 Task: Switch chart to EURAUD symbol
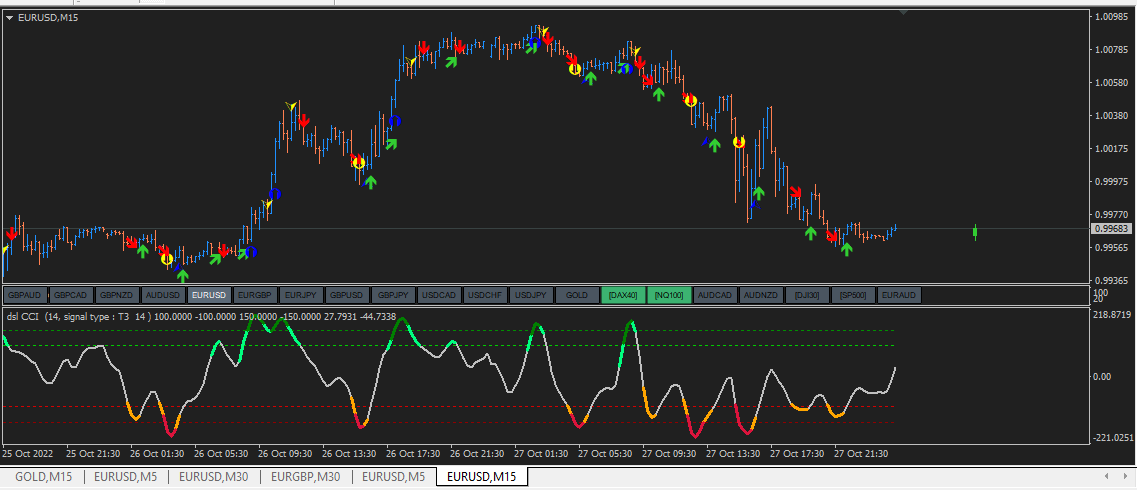pos(898,295)
